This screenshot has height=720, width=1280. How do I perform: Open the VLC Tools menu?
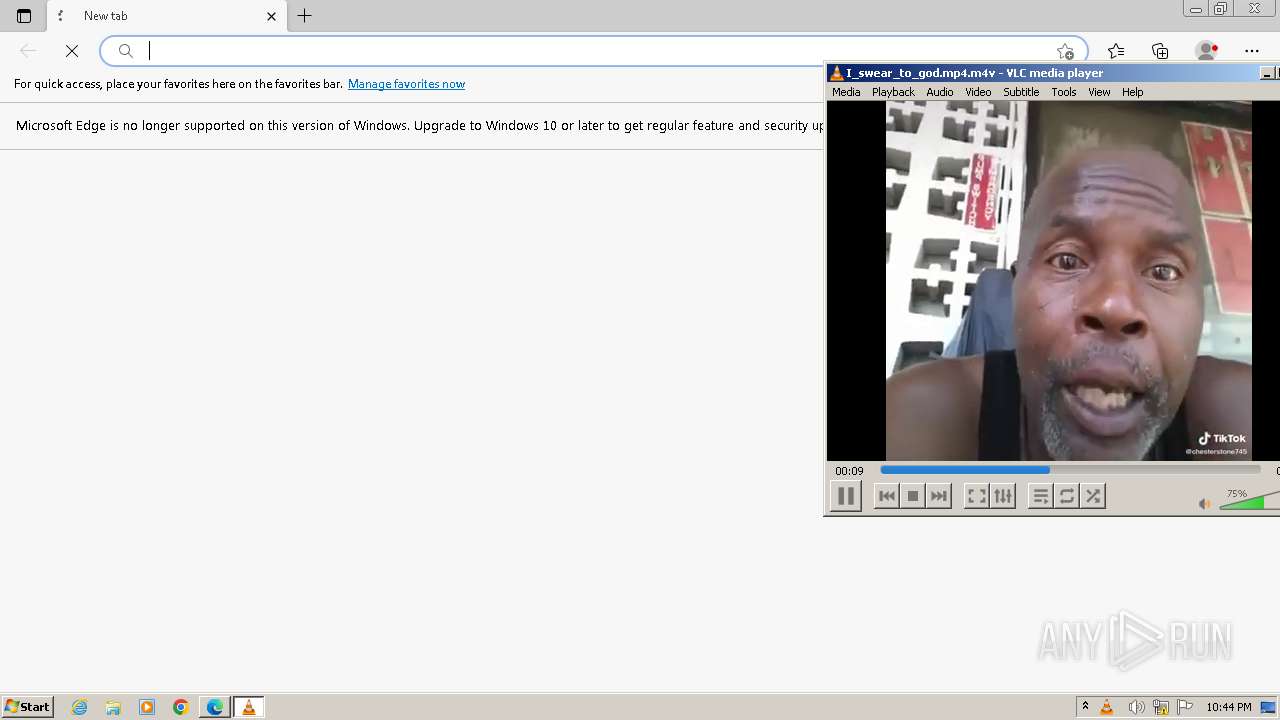click(x=1064, y=92)
